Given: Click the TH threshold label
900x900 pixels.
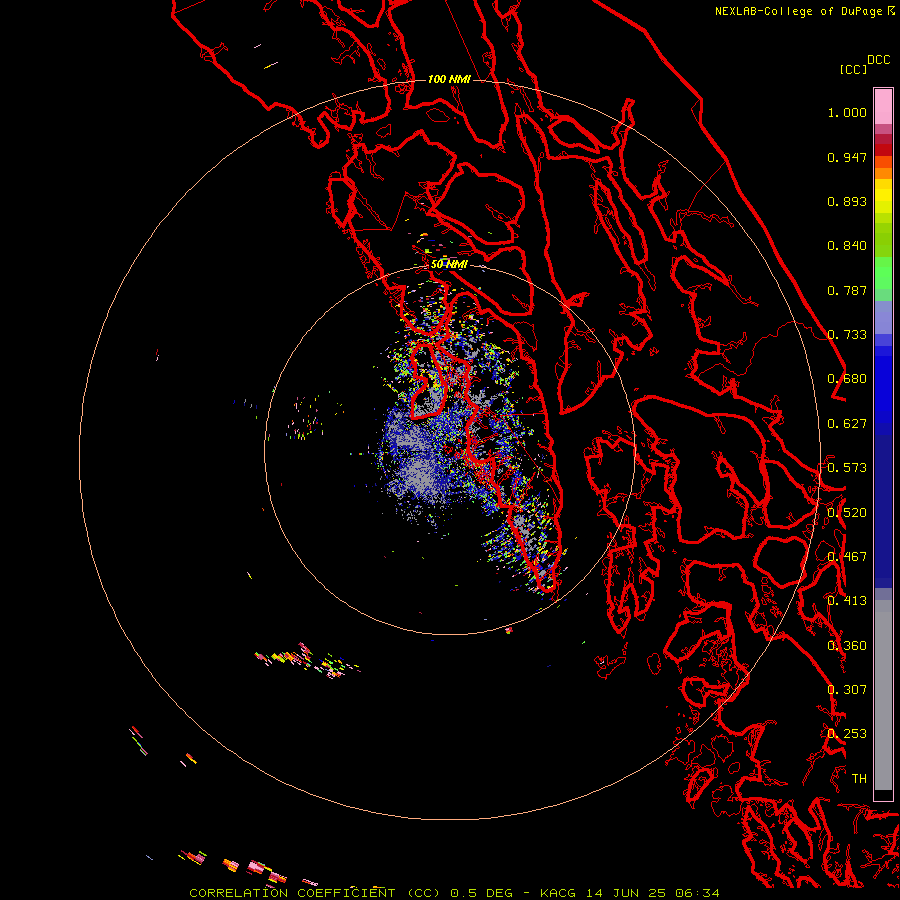Looking at the screenshot, I should 859,779.
